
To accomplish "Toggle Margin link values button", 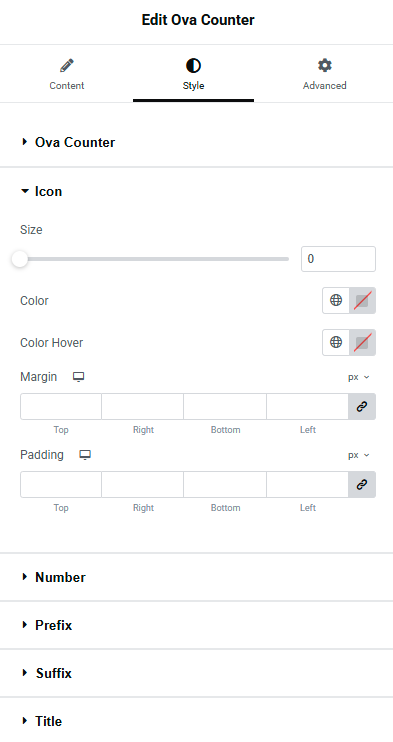I will tap(362, 406).
